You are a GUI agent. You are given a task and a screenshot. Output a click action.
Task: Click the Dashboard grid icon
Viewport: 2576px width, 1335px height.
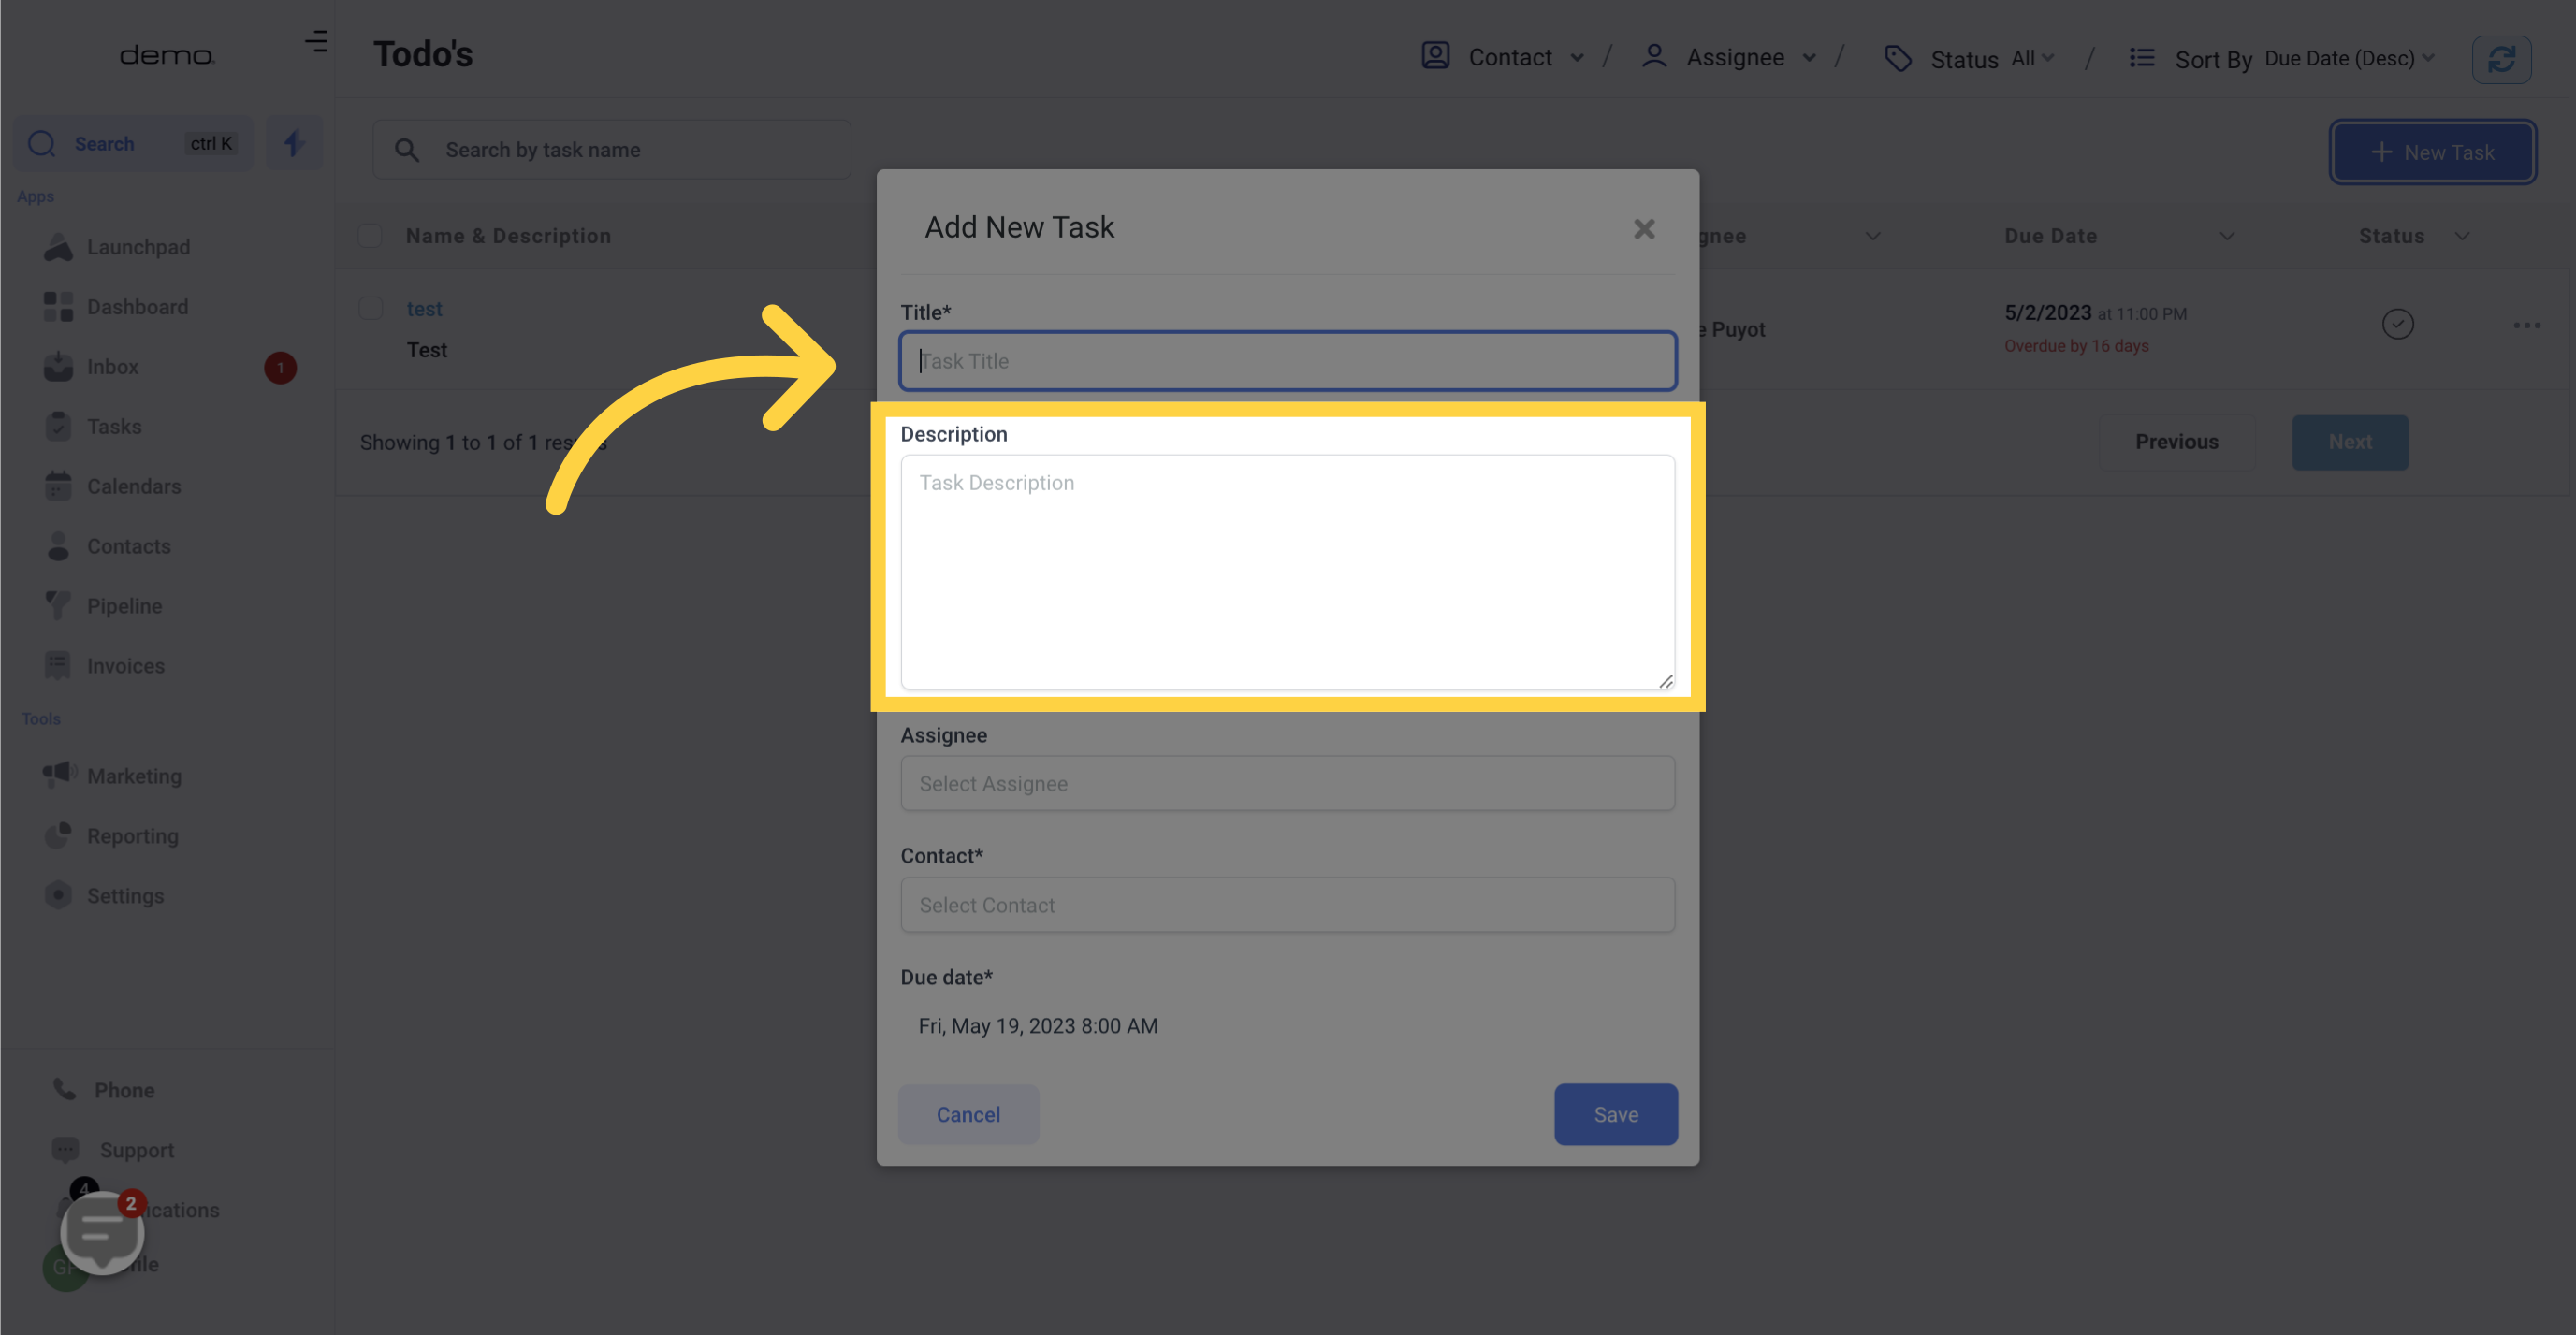coord(58,307)
